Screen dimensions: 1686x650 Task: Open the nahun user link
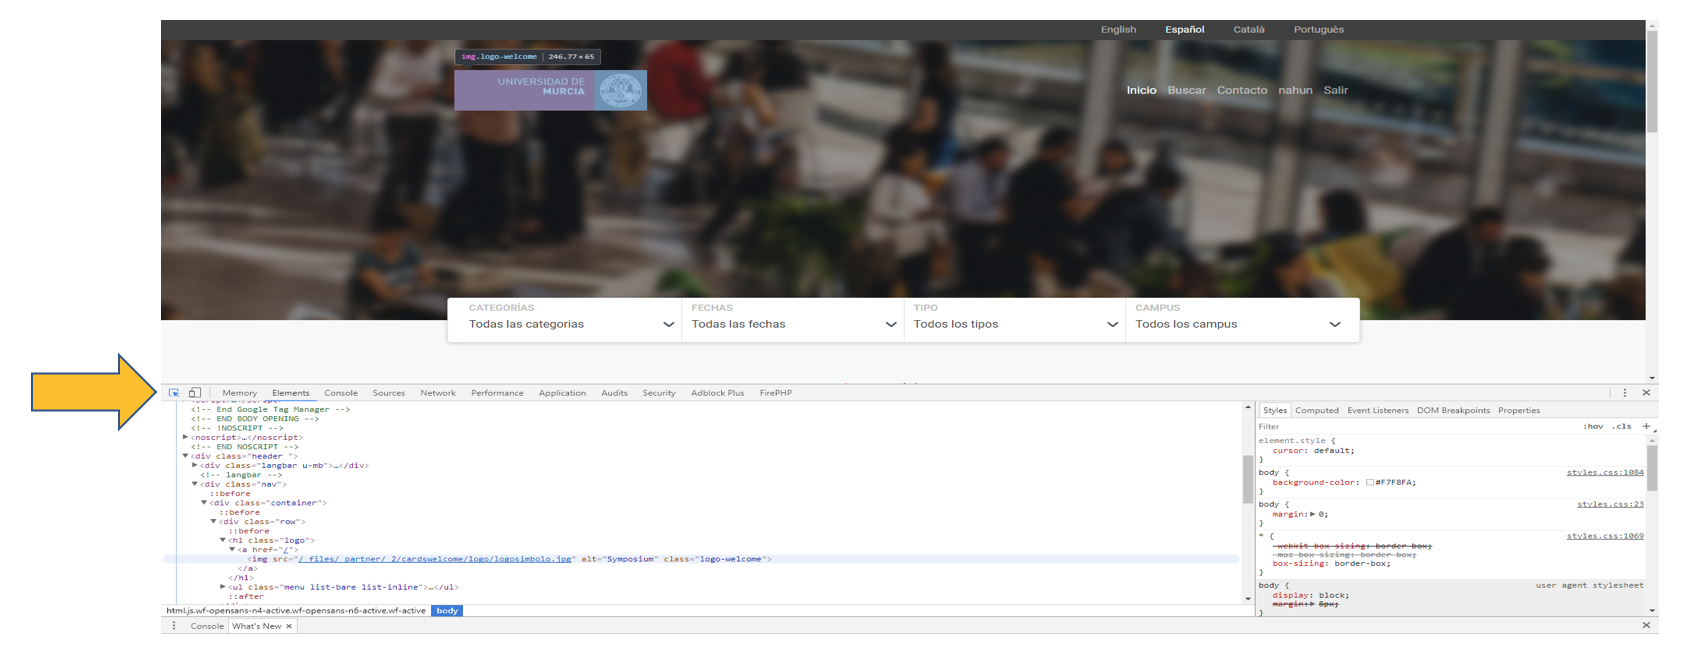pos(1295,90)
